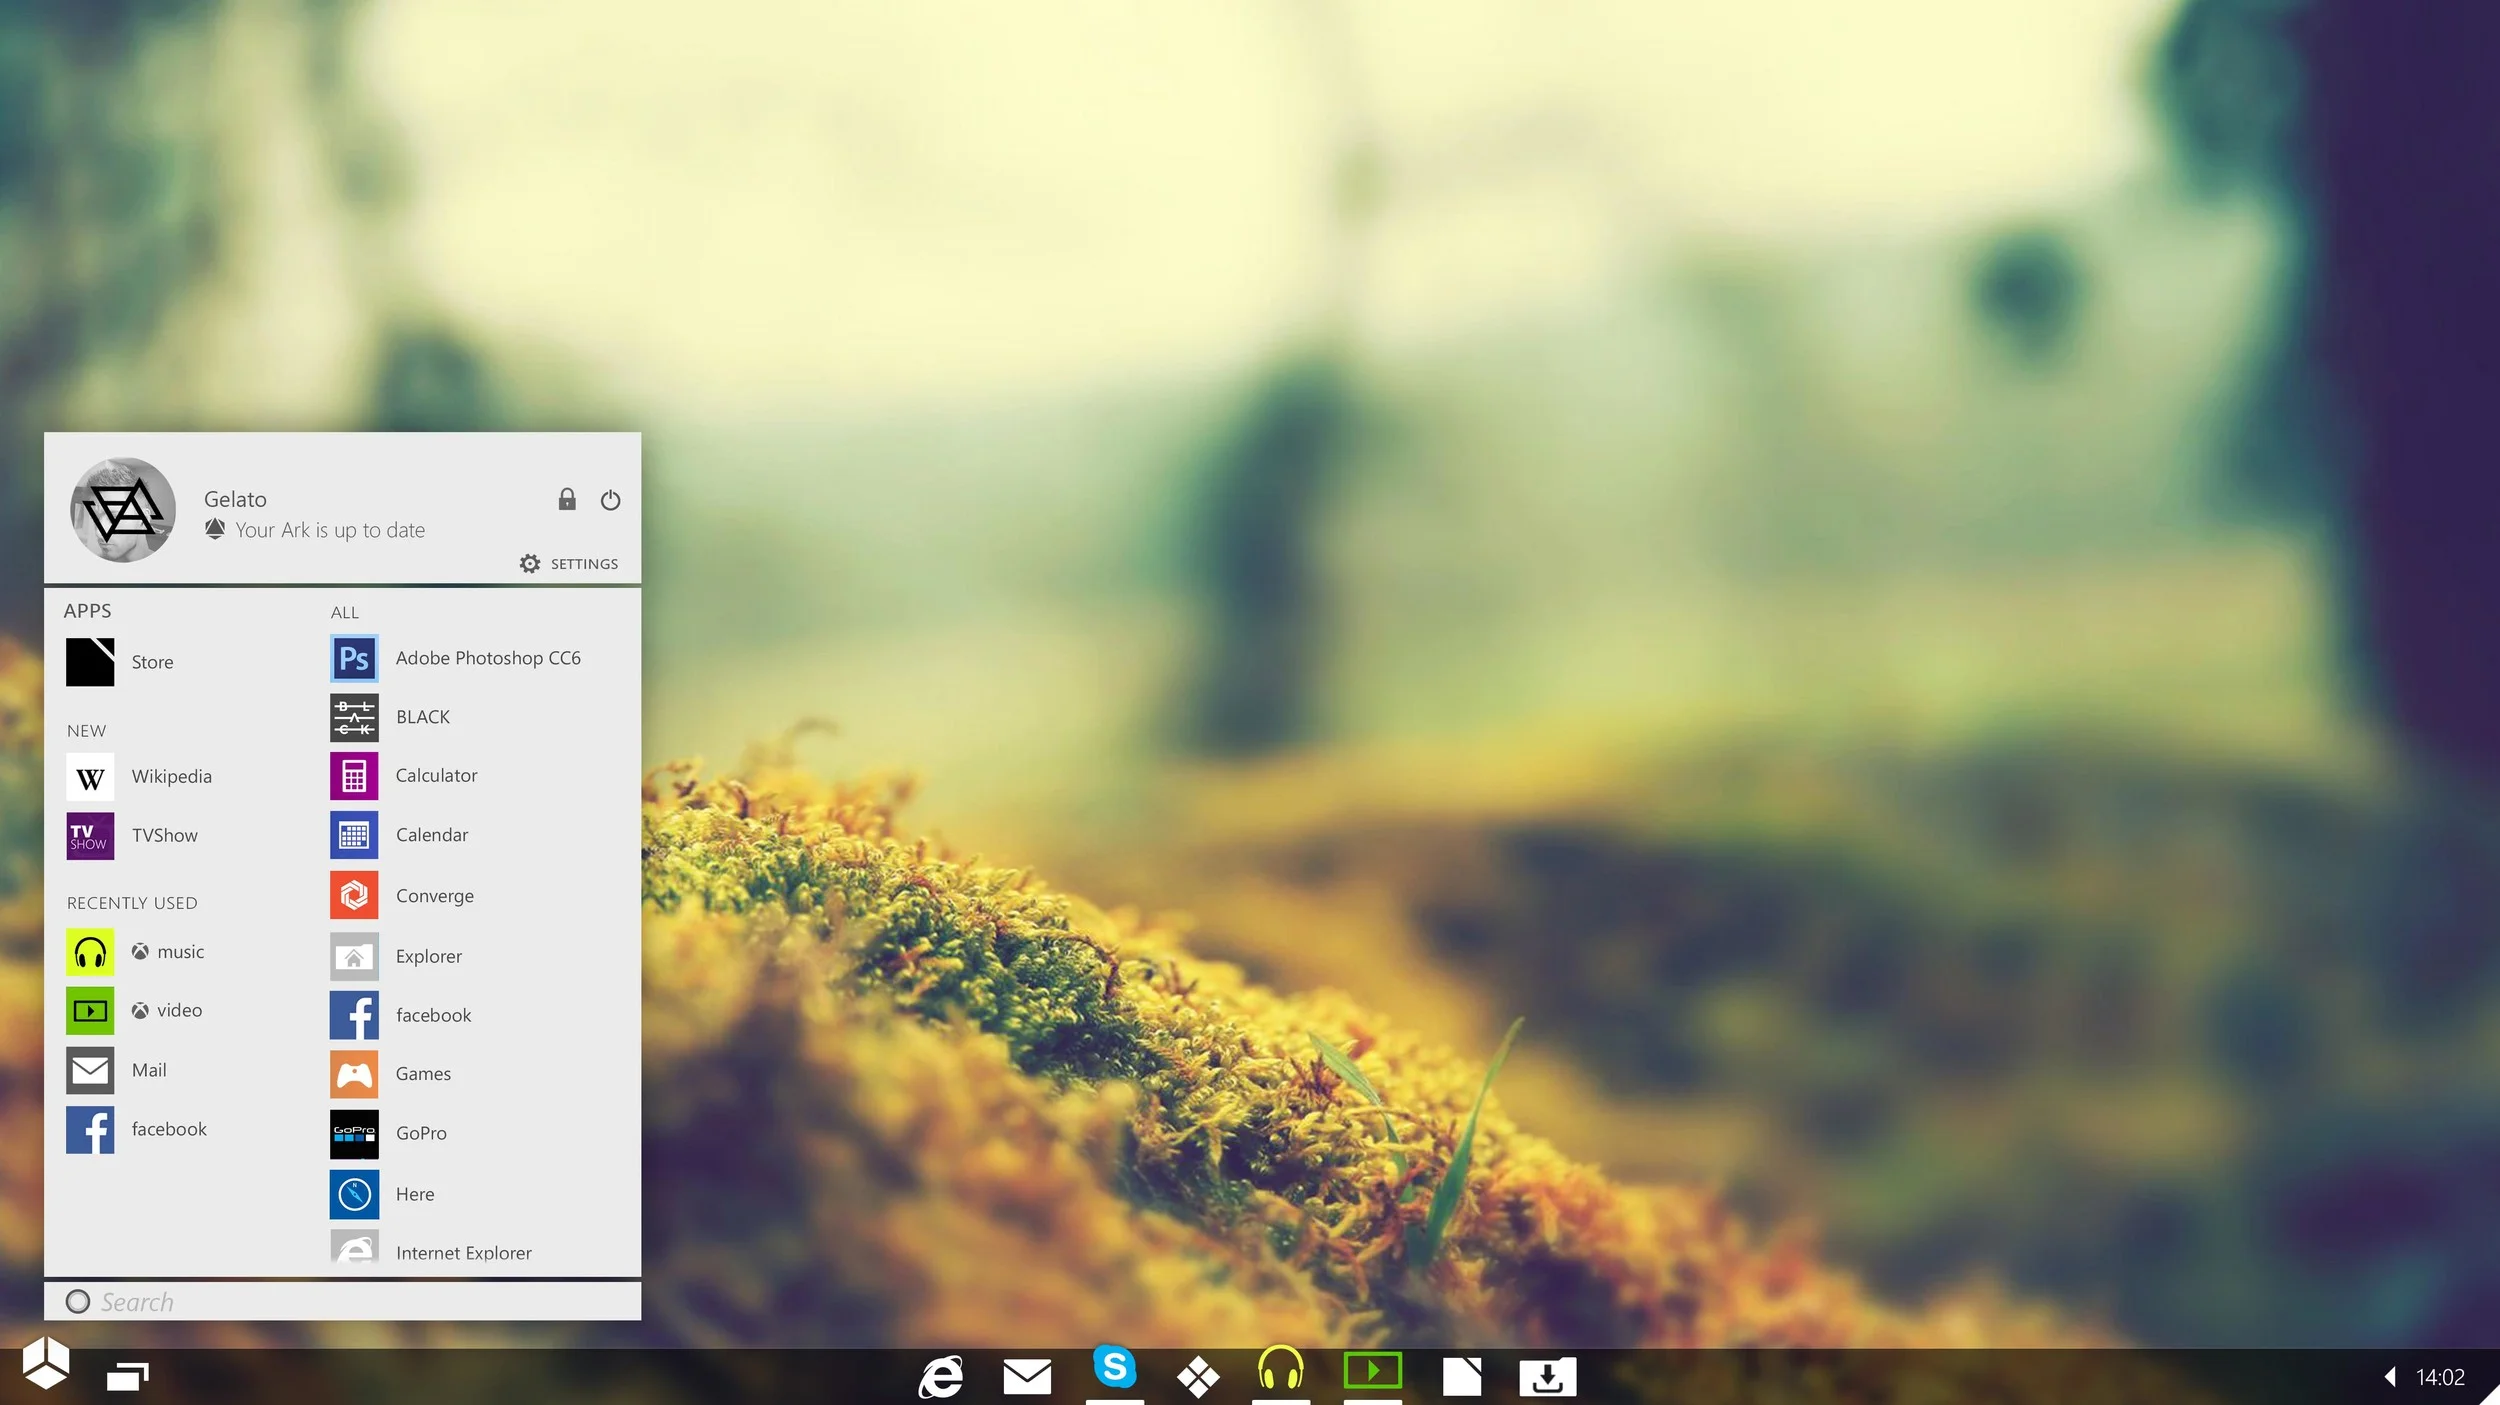
Task: Click the 'Calculator' label
Action: [x=436, y=775]
